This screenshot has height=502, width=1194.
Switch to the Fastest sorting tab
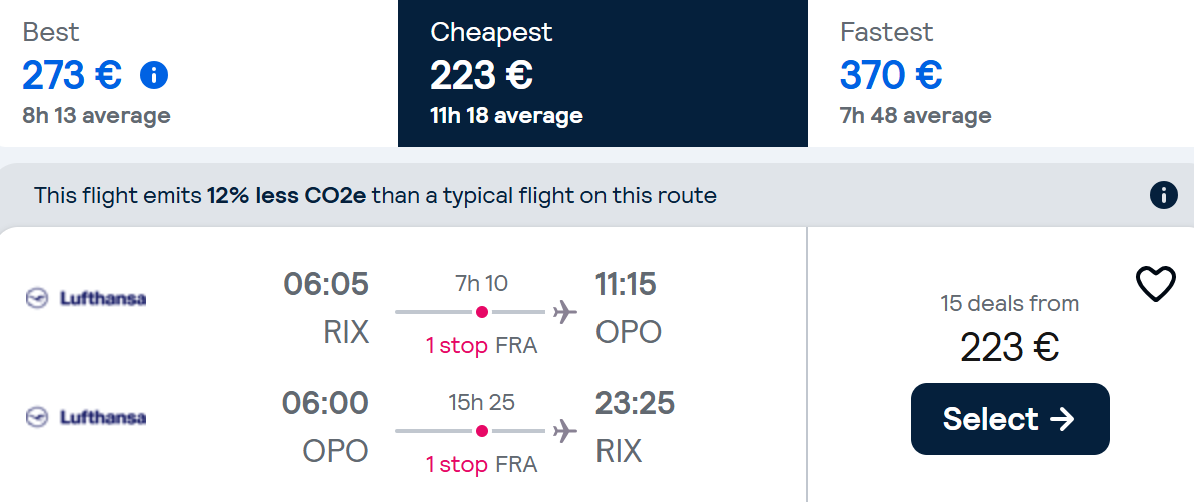click(1001, 73)
